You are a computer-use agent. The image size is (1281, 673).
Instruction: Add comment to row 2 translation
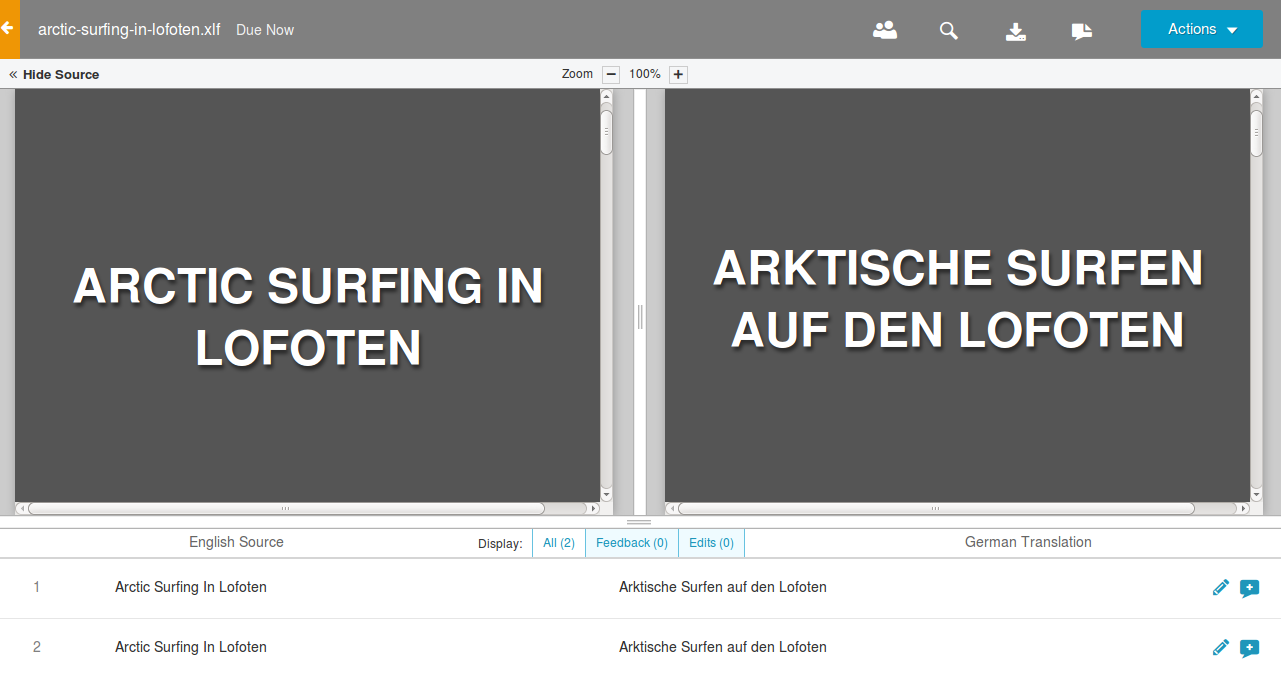[x=1249, y=648]
